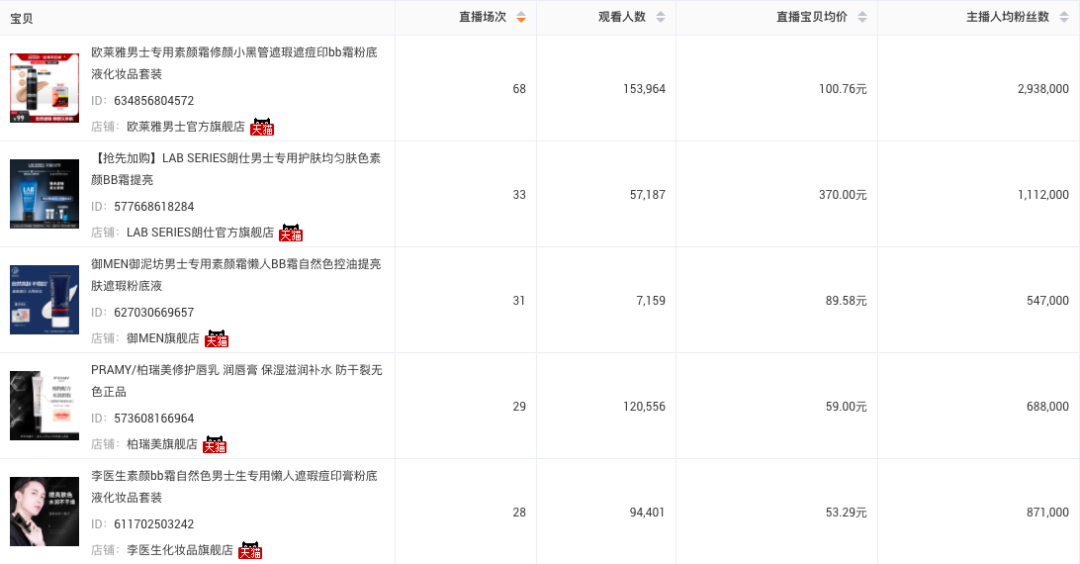1080x564 pixels.
Task: Open 欧莱雅男士素颜霜 product thumbnail
Action: point(44,88)
